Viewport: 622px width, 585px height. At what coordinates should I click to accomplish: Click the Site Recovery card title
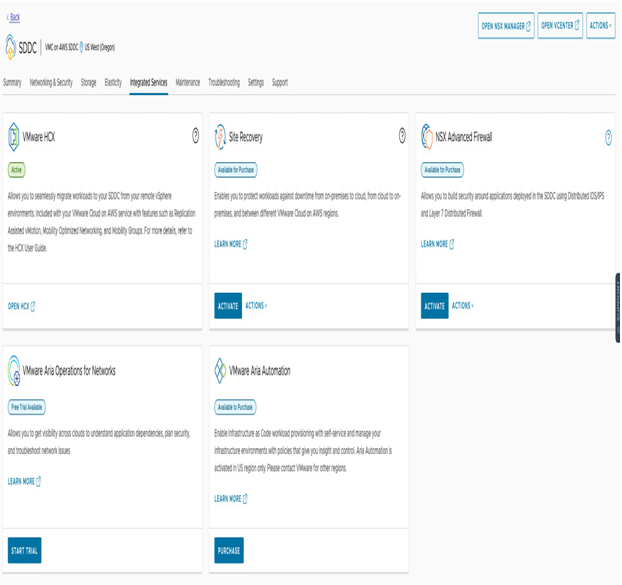[x=246, y=137]
